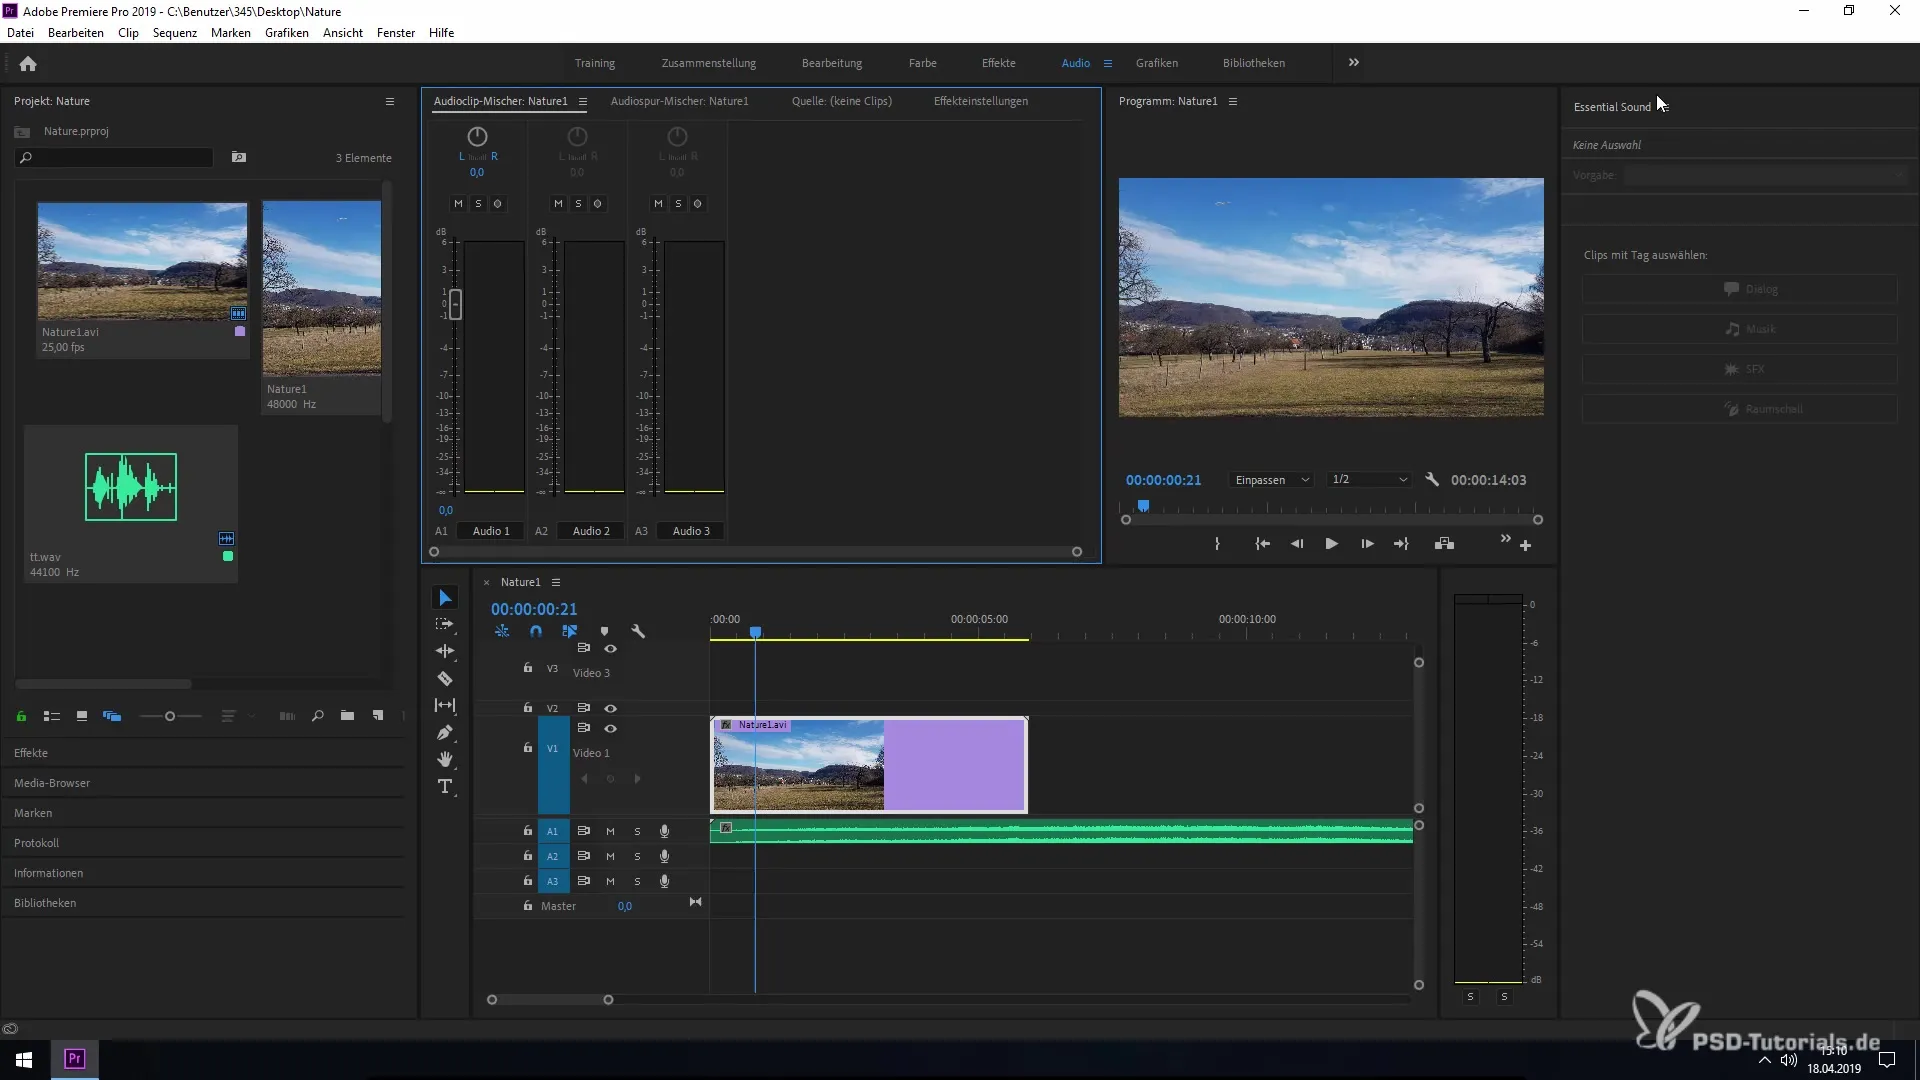Toggle lock on track V1
The image size is (1920, 1080).
coord(528,748)
